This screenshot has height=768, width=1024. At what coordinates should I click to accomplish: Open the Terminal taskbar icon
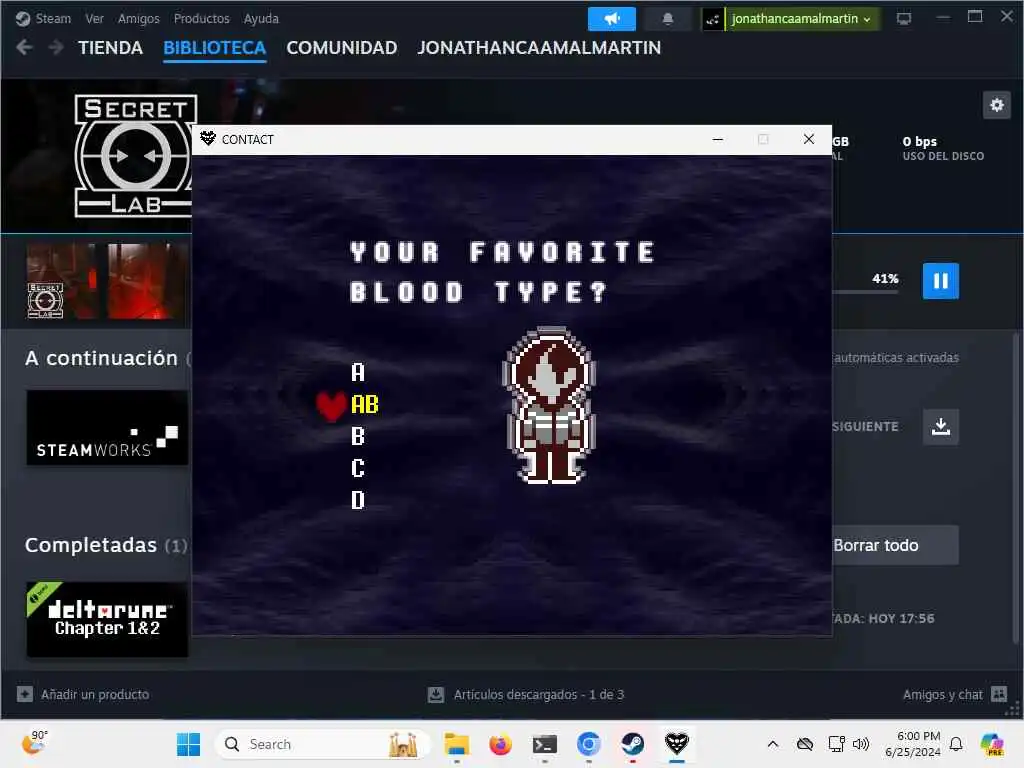(x=544, y=744)
